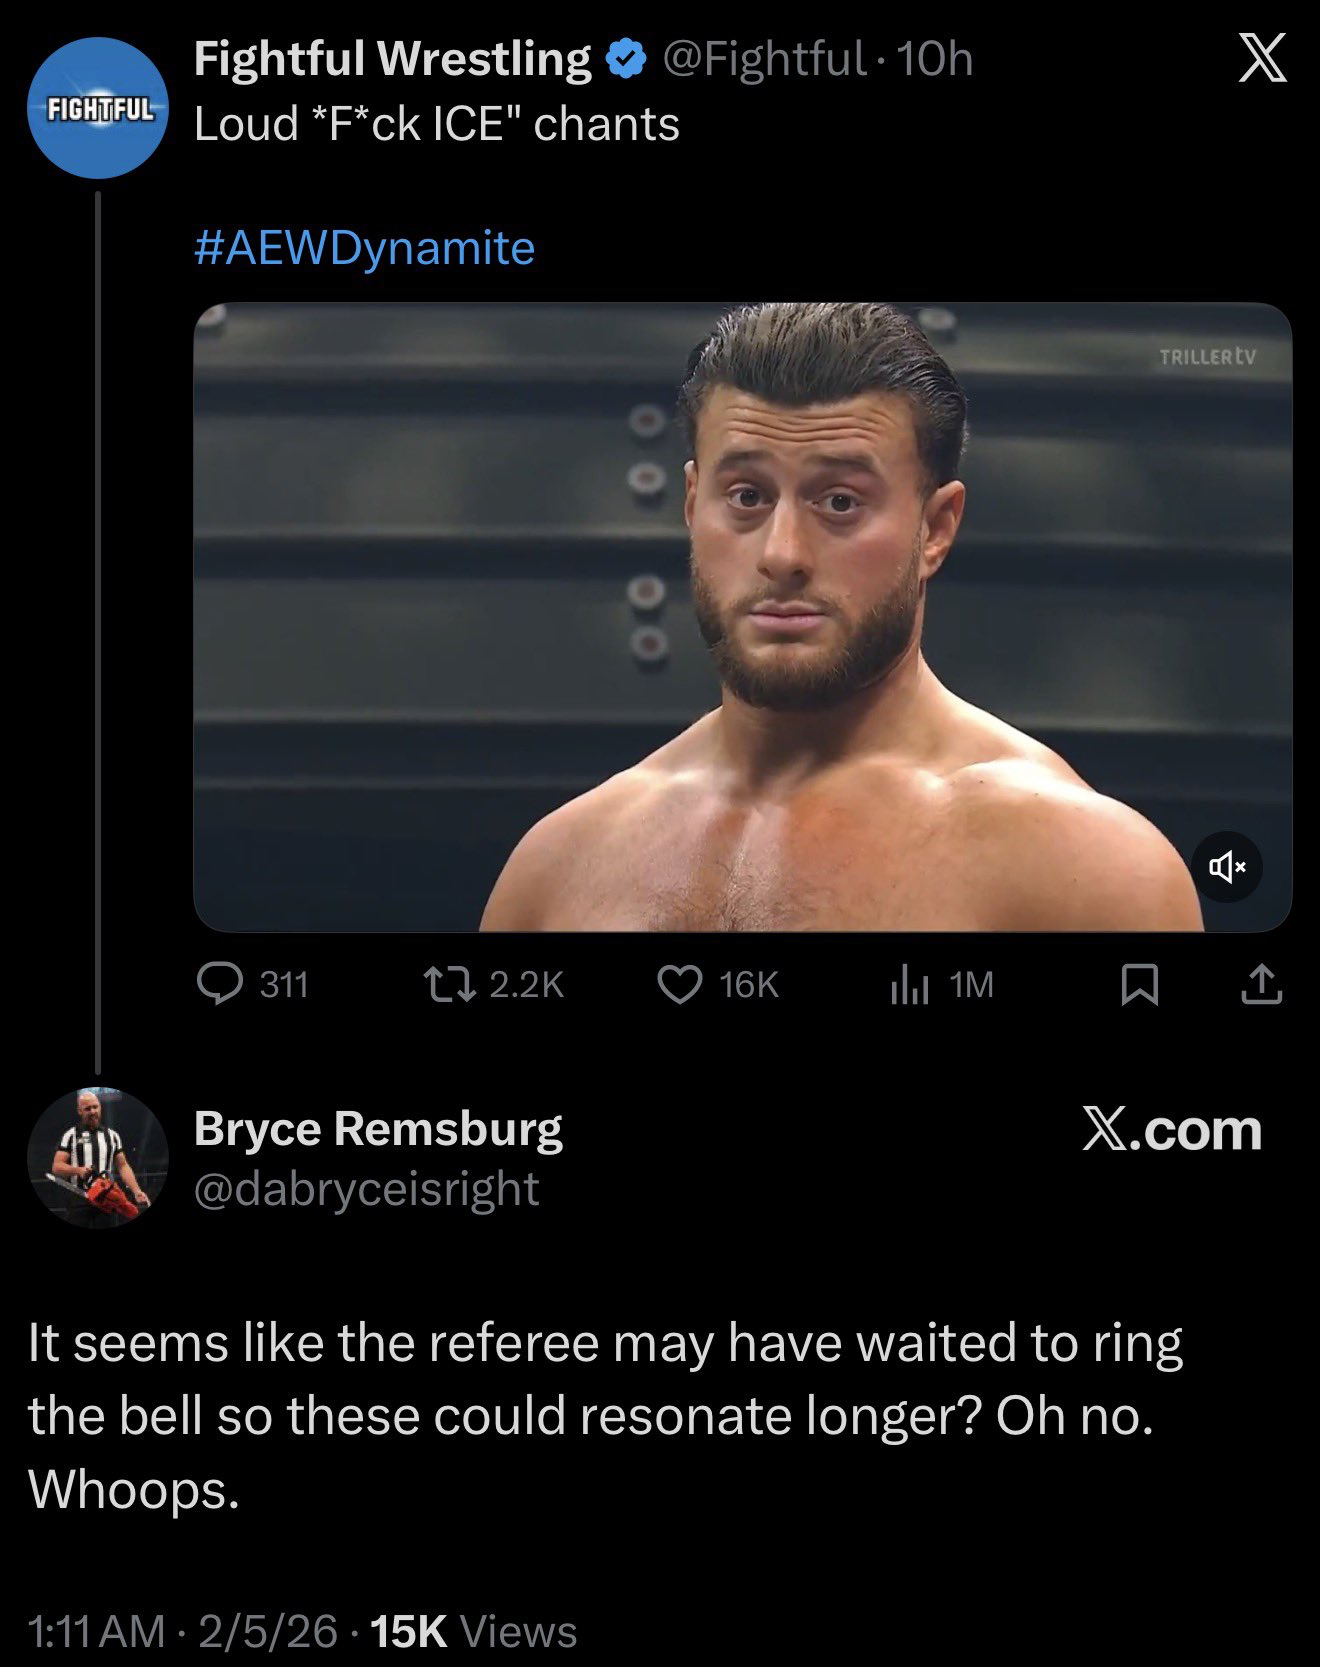
Task: Open the @dabryceisright handle
Action: [x=366, y=1188]
